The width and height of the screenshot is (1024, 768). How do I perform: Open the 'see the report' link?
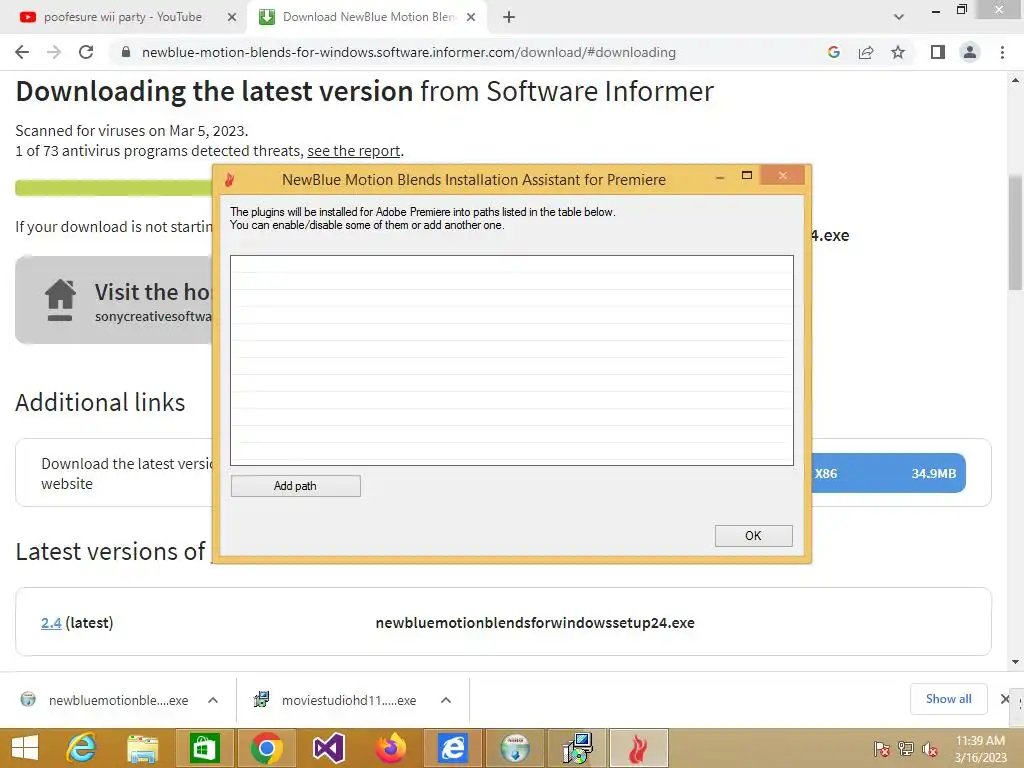click(353, 151)
